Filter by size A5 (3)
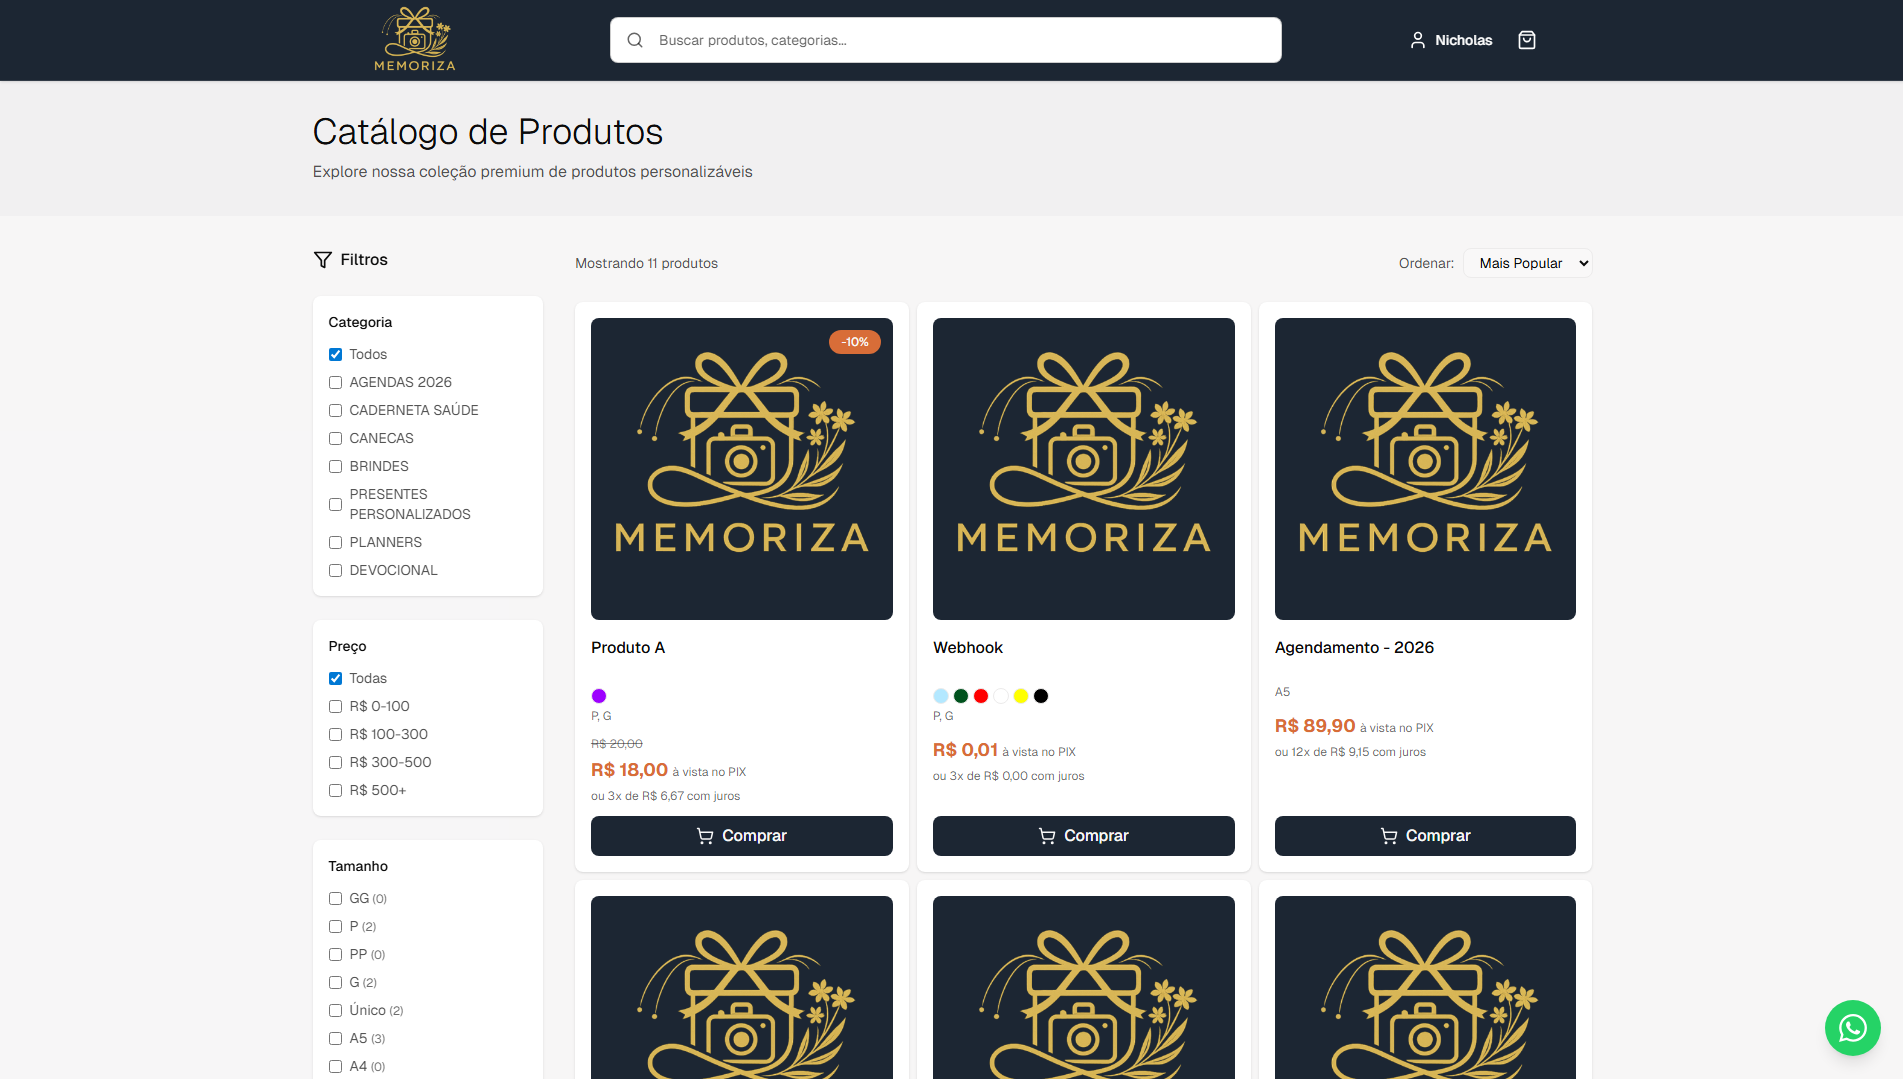This screenshot has width=1903, height=1079. (335, 1038)
